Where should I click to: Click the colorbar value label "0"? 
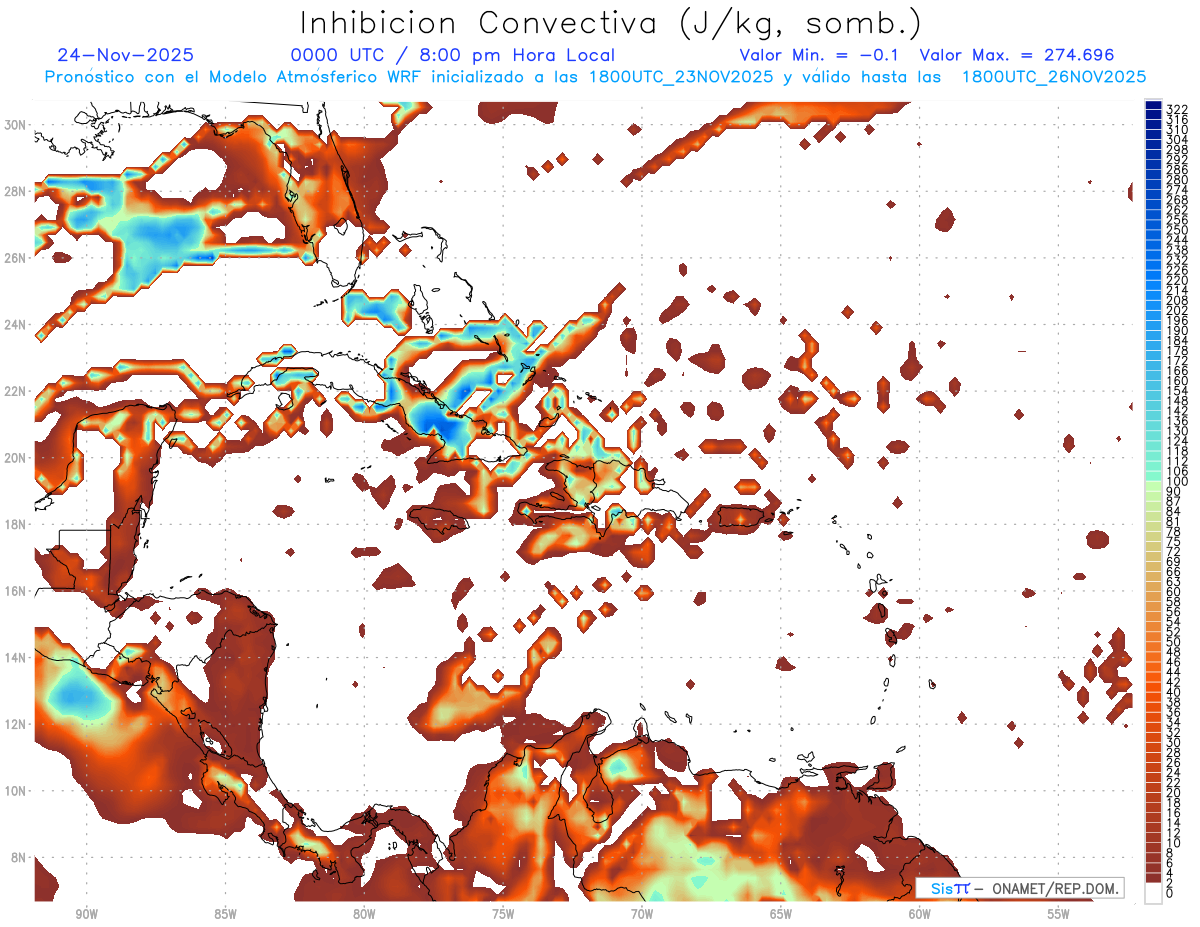click(1170, 893)
